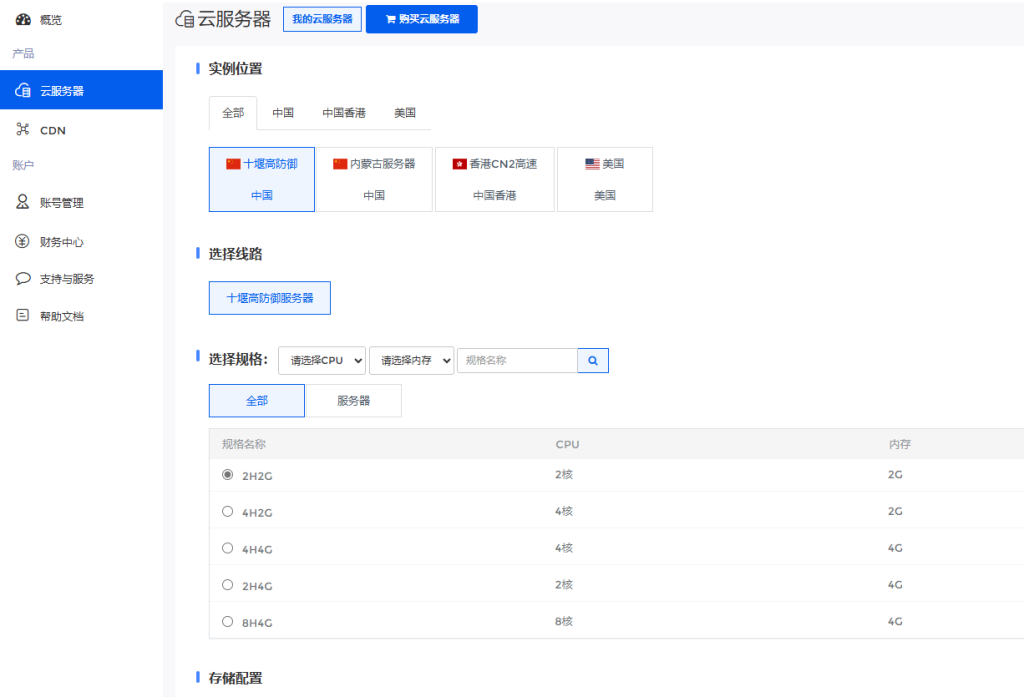Image resolution: width=1024 pixels, height=697 pixels.
Task: Click the magnifier search icon button
Action: (593, 360)
